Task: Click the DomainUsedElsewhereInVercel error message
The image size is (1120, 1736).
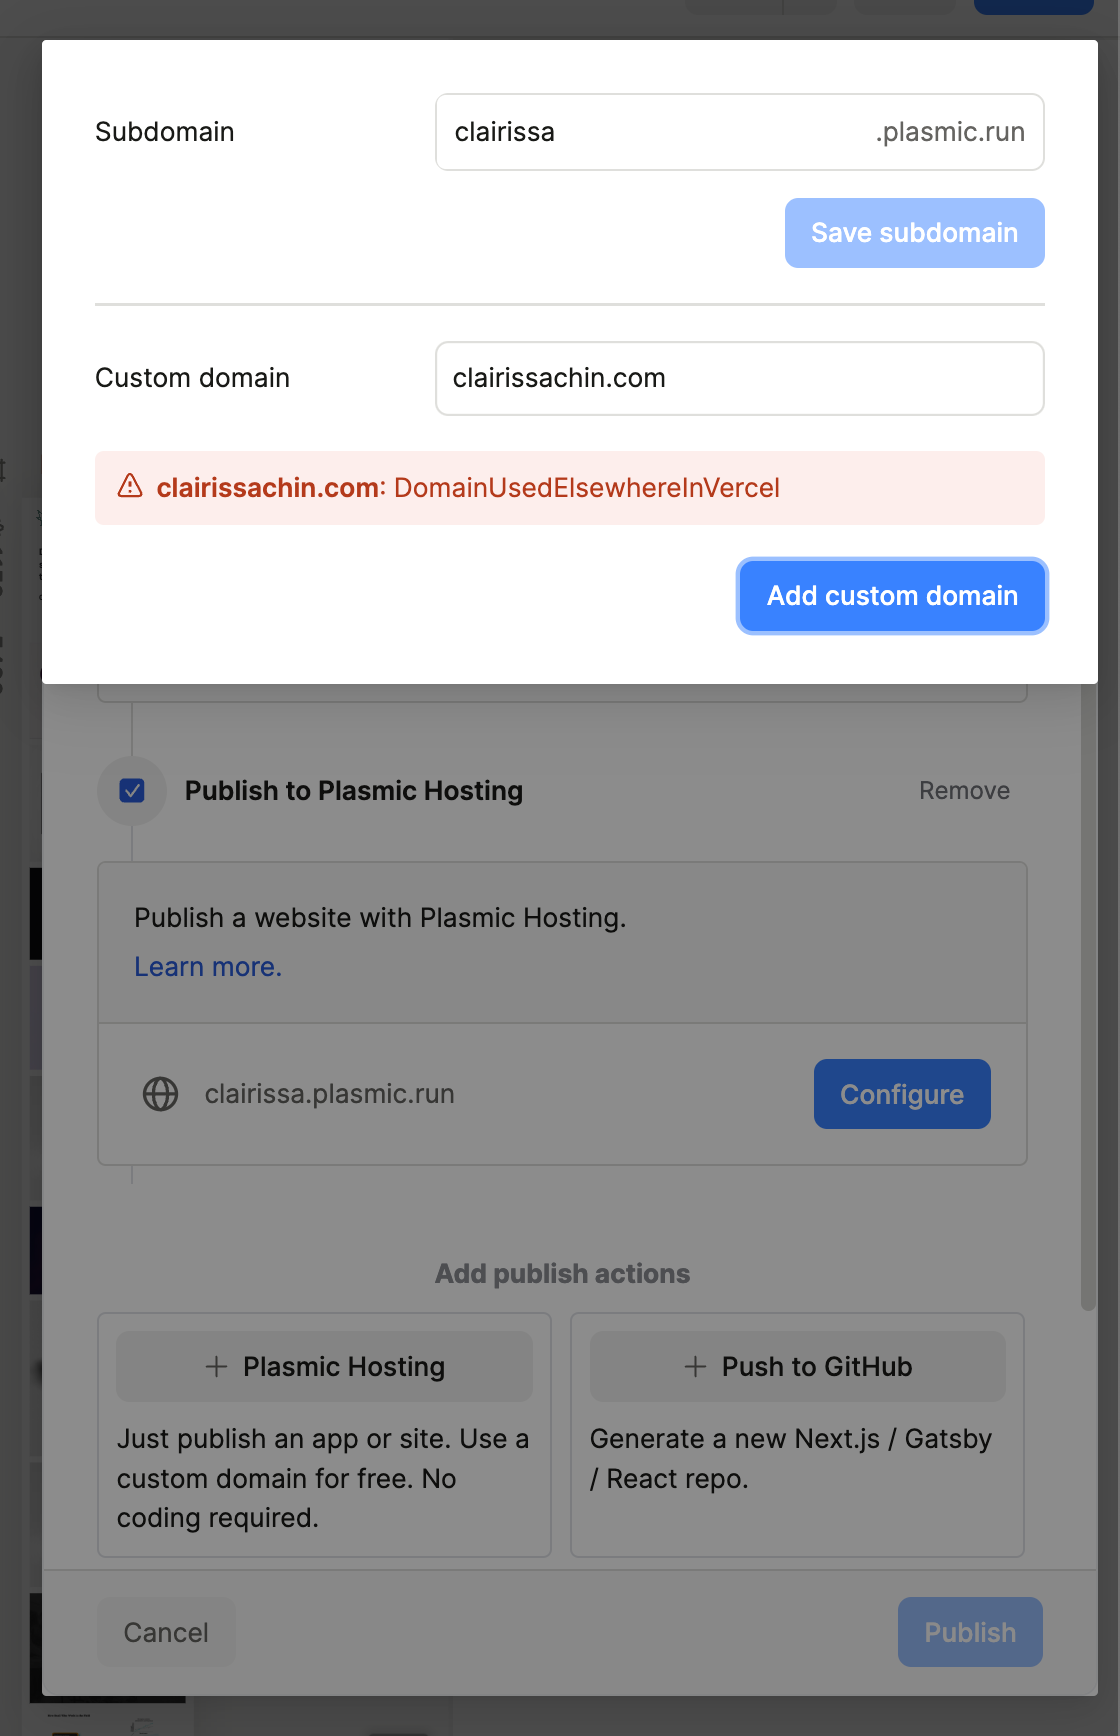Action: click(586, 488)
